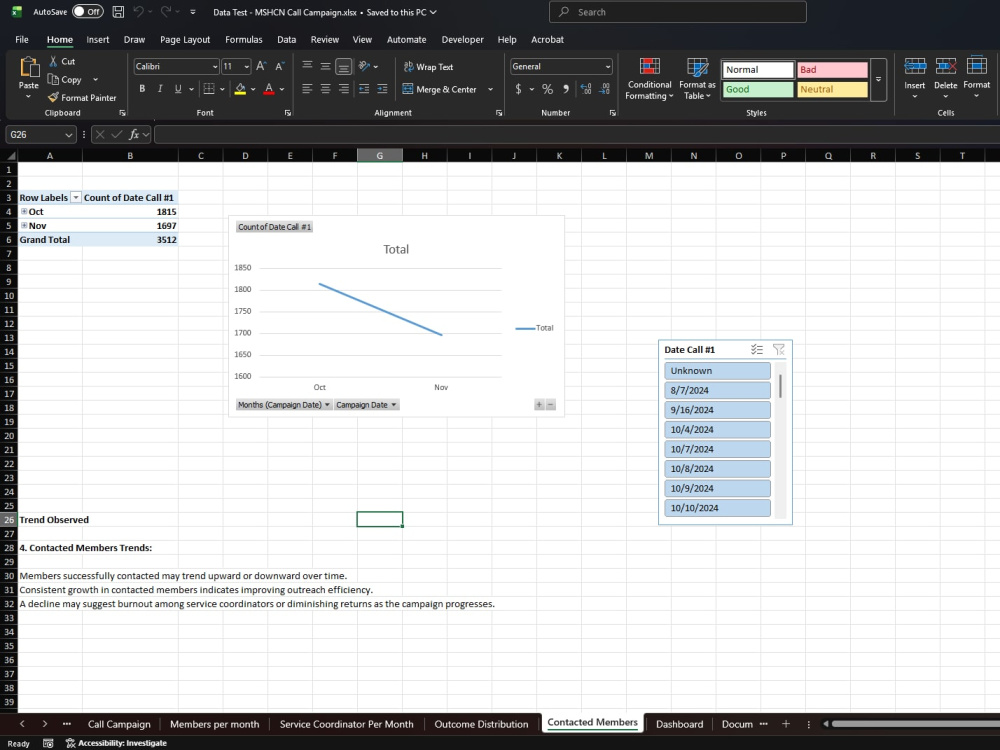The width and height of the screenshot is (1000, 750).
Task: Open the Developer ribbon tab
Action: [x=462, y=40]
